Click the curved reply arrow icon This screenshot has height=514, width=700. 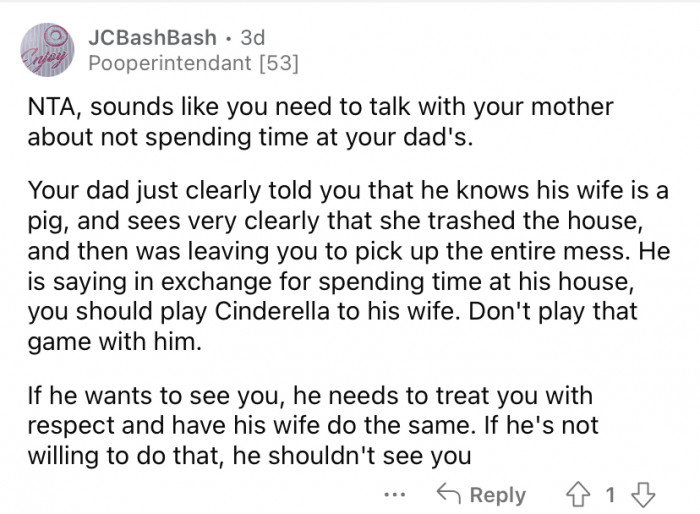pos(448,493)
